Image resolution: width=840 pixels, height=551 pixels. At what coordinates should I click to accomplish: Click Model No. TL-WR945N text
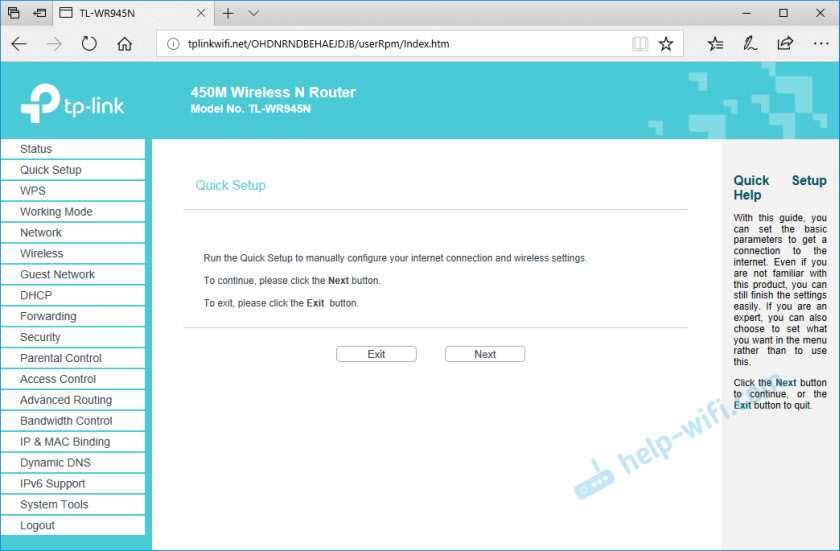251,109
